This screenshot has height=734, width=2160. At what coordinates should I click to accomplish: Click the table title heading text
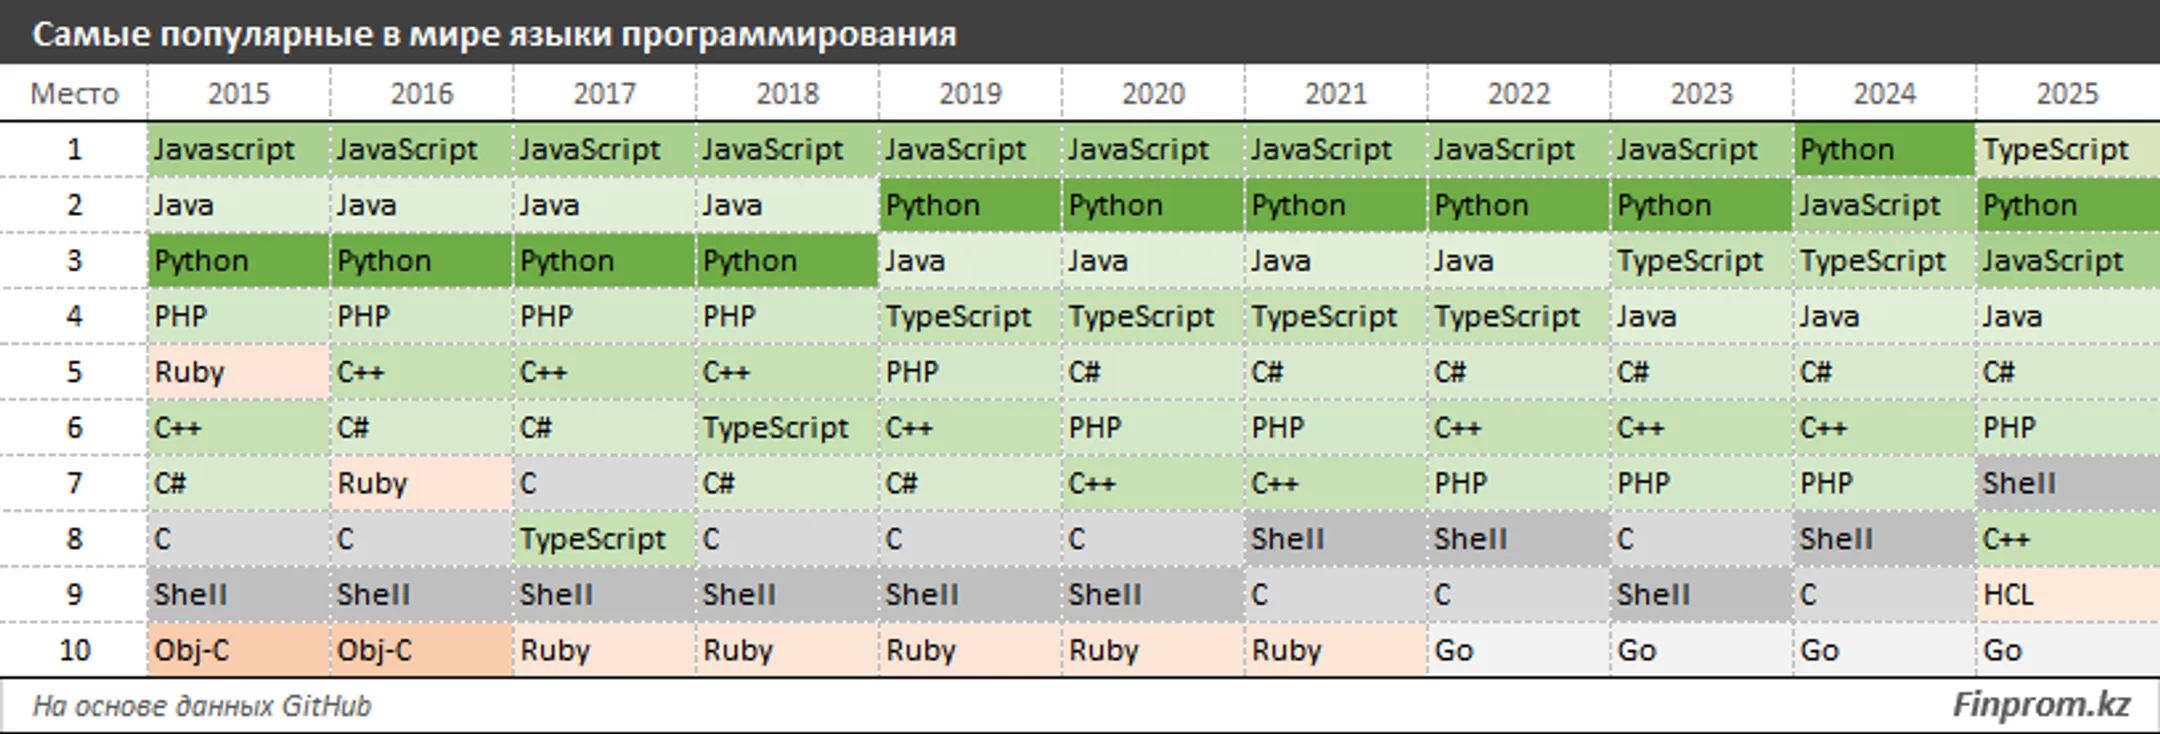pyautogui.click(x=494, y=34)
